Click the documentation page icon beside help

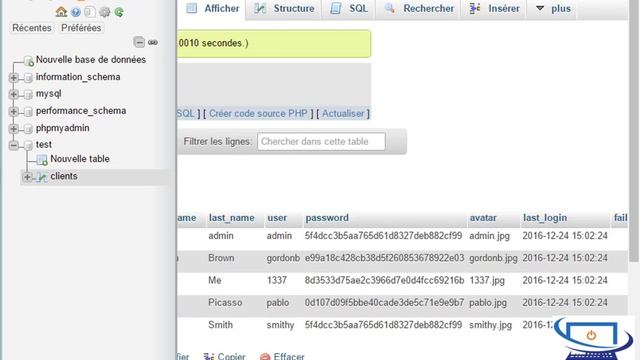(x=90, y=12)
